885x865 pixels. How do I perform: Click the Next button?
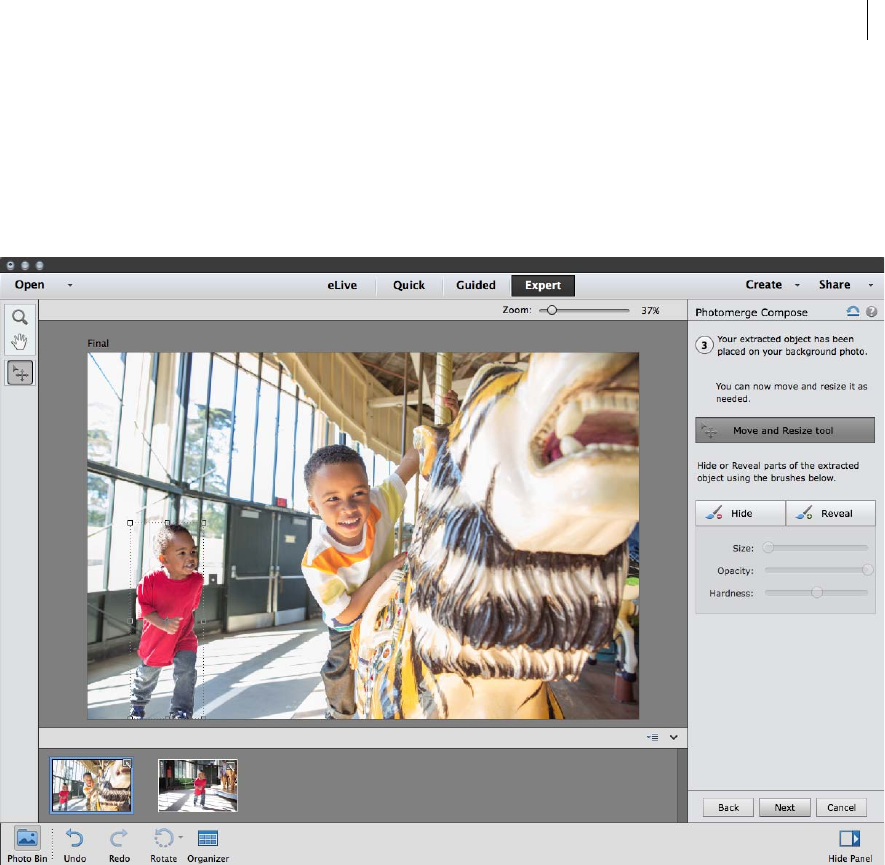pos(784,807)
